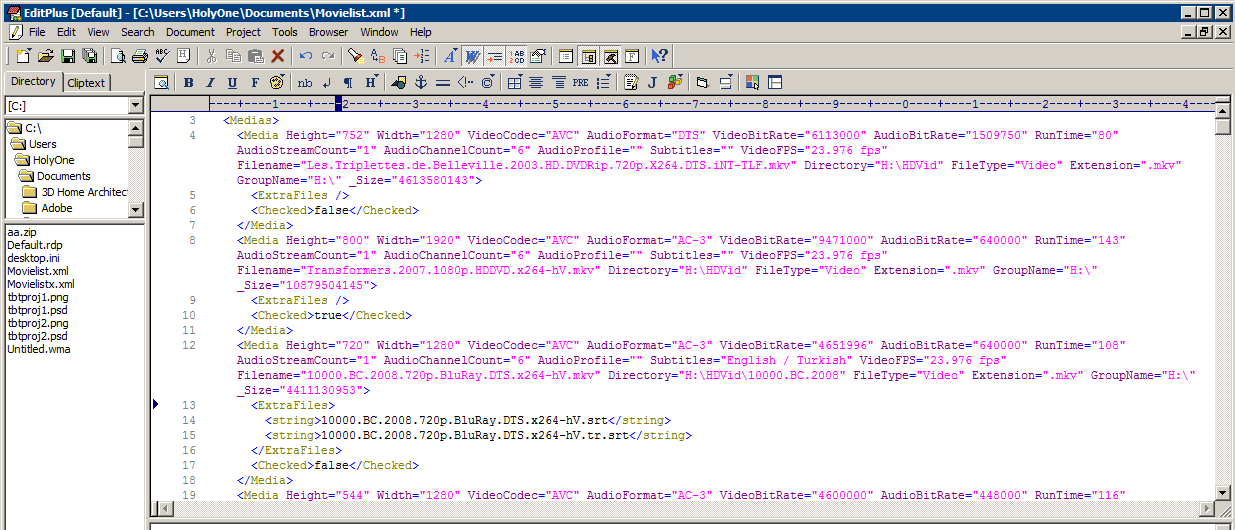
Task: Insert preformatted PRE tag
Action: coord(581,82)
